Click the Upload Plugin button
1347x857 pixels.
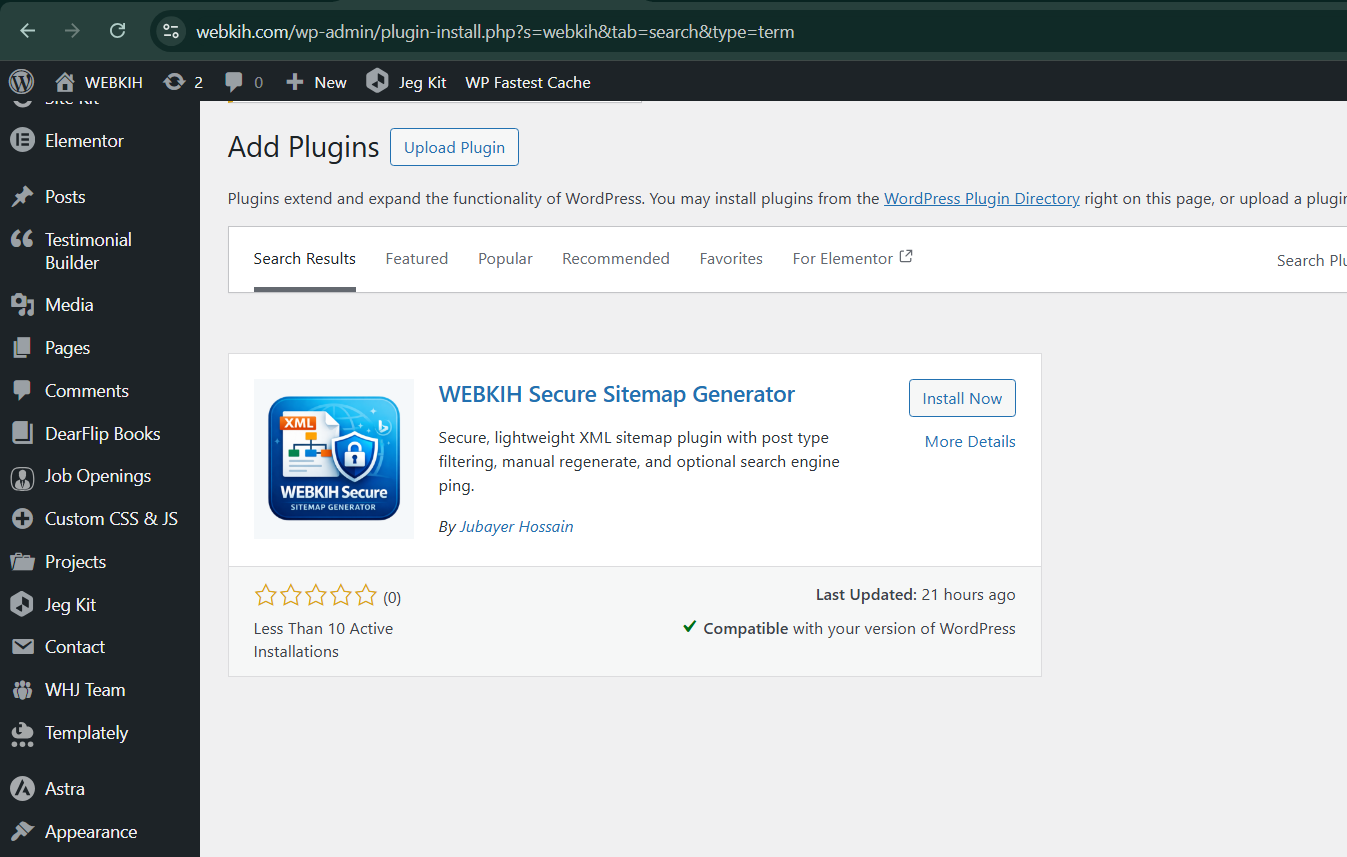(x=454, y=147)
